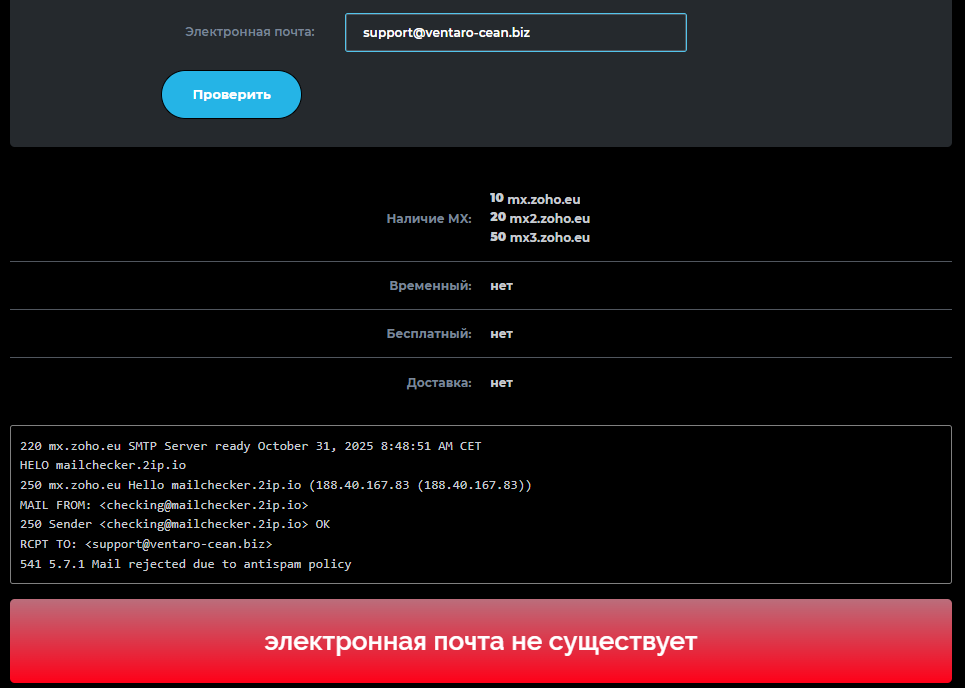Click the нет value beside Временный

pyautogui.click(x=501, y=286)
